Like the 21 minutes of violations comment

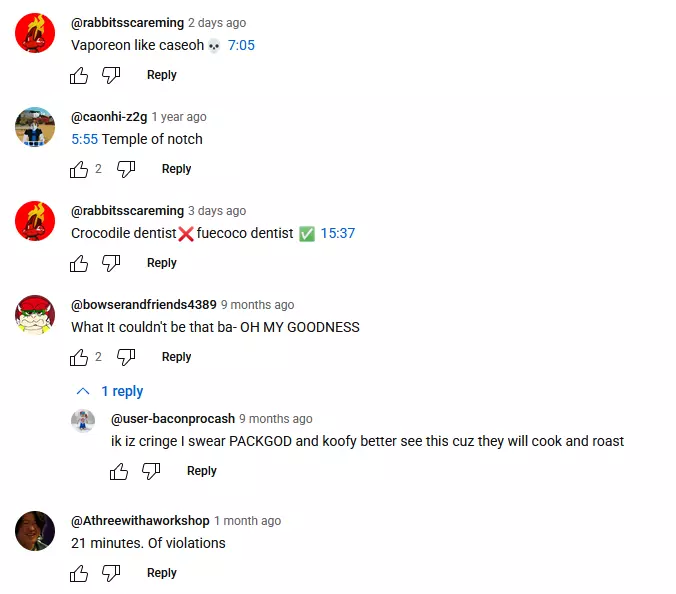pyautogui.click(x=79, y=573)
